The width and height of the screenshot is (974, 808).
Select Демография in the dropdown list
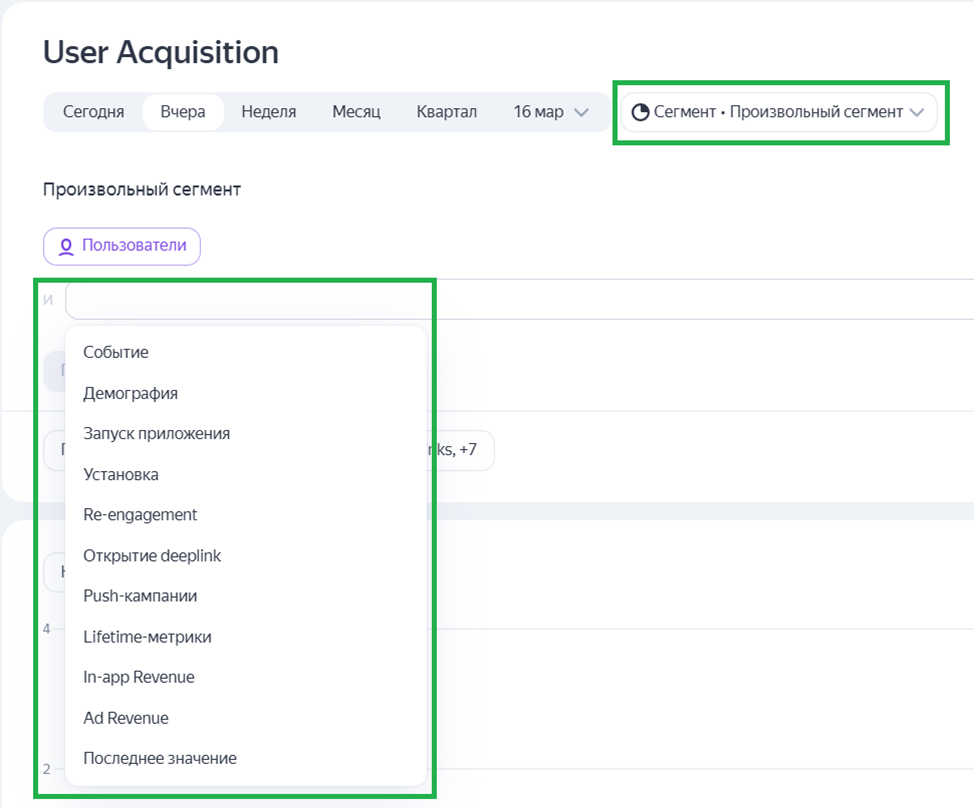click(130, 393)
